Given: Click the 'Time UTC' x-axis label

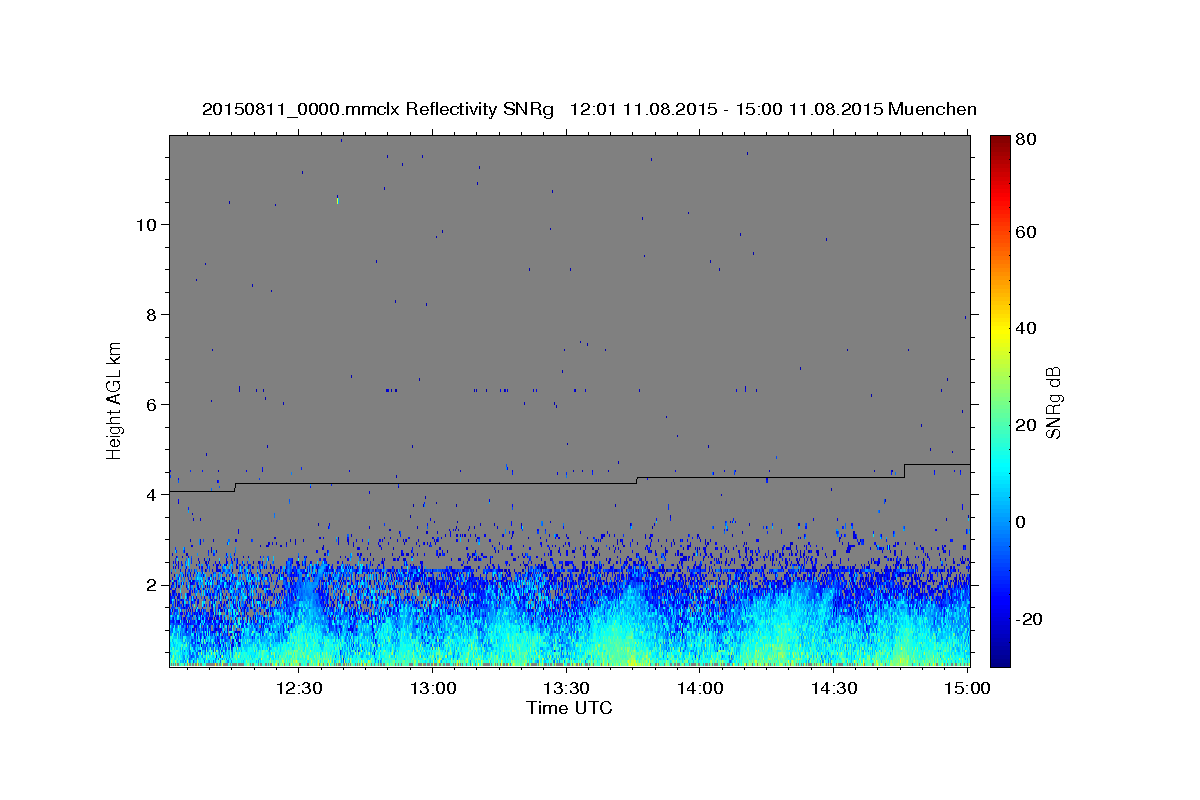Looking at the screenshot, I should pyautogui.click(x=569, y=708).
